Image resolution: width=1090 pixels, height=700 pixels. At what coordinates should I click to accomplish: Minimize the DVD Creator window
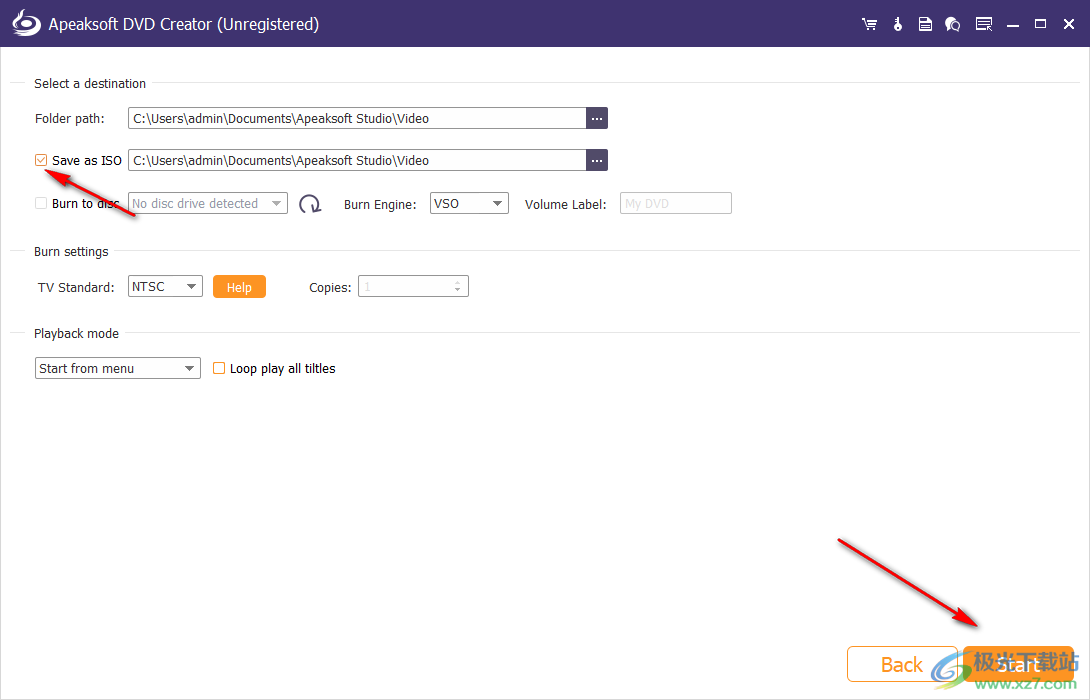coord(1013,24)
